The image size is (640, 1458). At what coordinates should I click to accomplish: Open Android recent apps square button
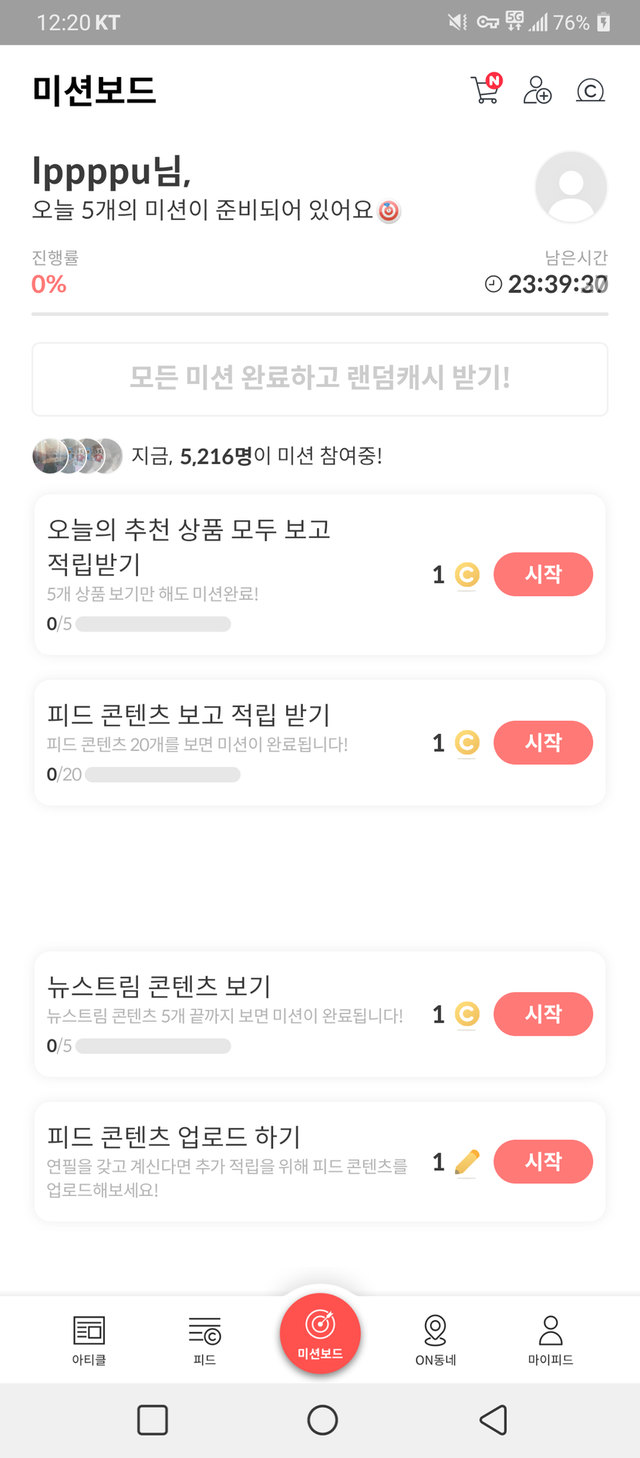tap(152, 1419)
